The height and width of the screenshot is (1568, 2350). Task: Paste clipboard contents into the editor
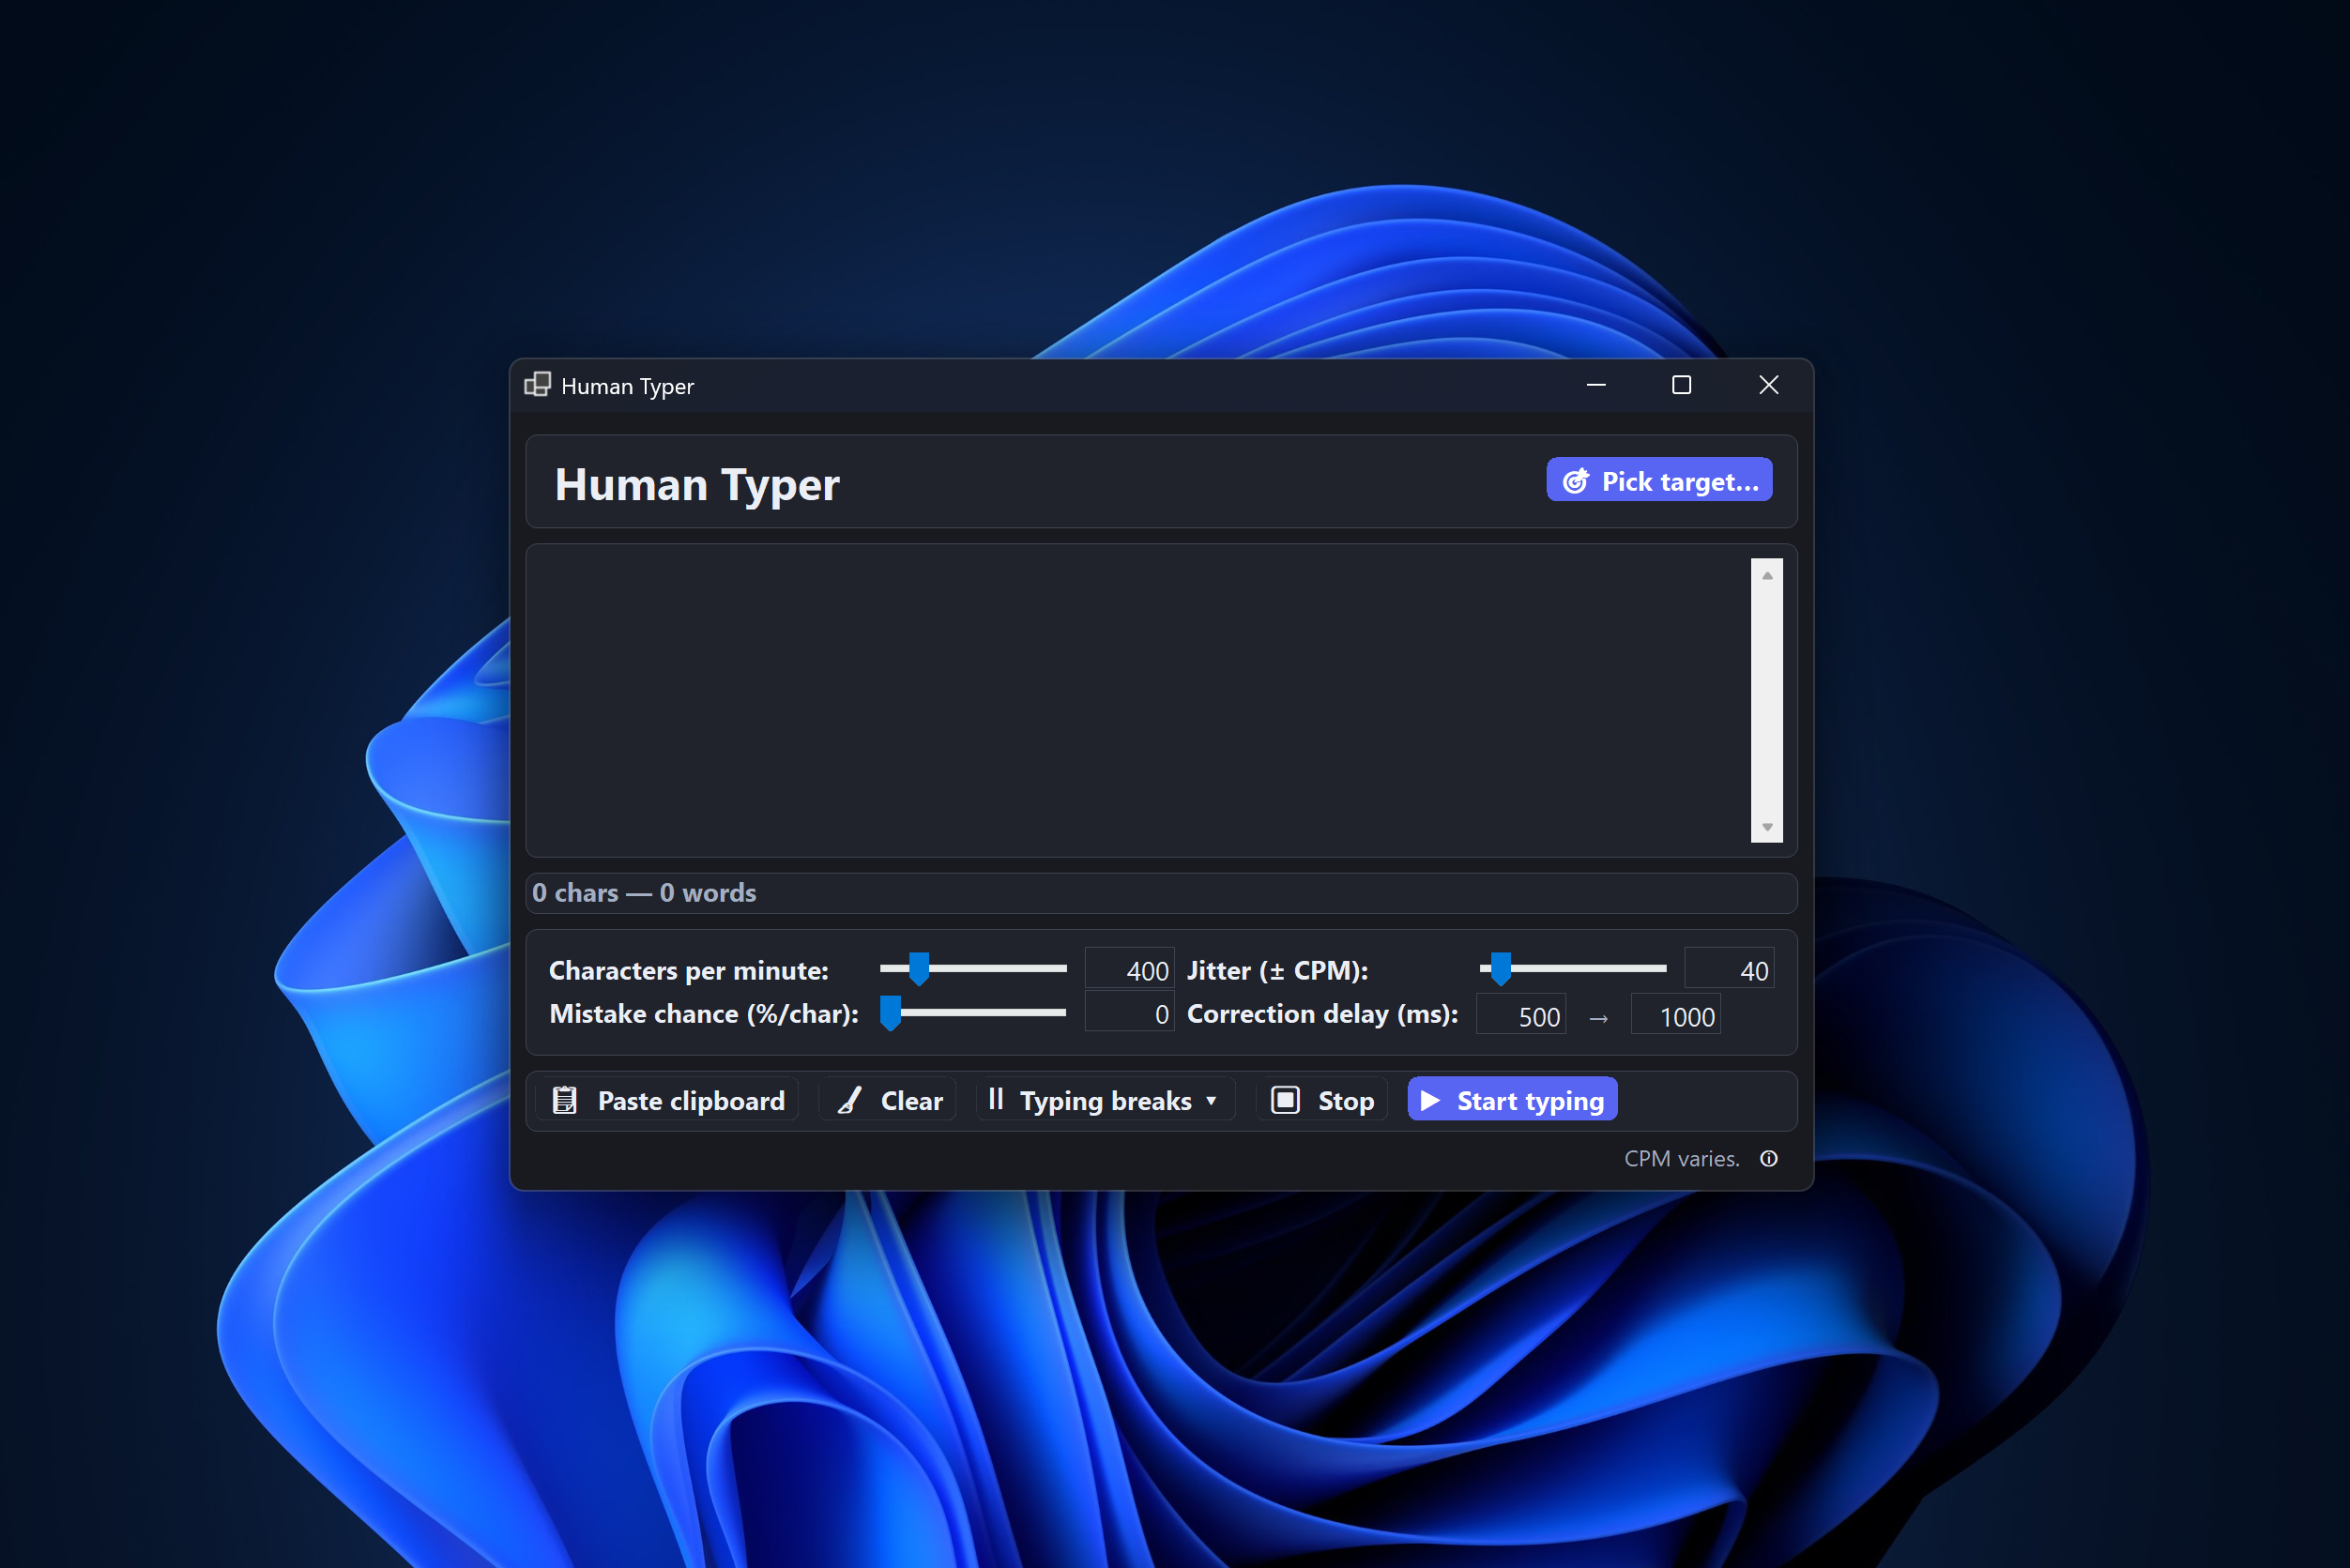pos(666,1099)
